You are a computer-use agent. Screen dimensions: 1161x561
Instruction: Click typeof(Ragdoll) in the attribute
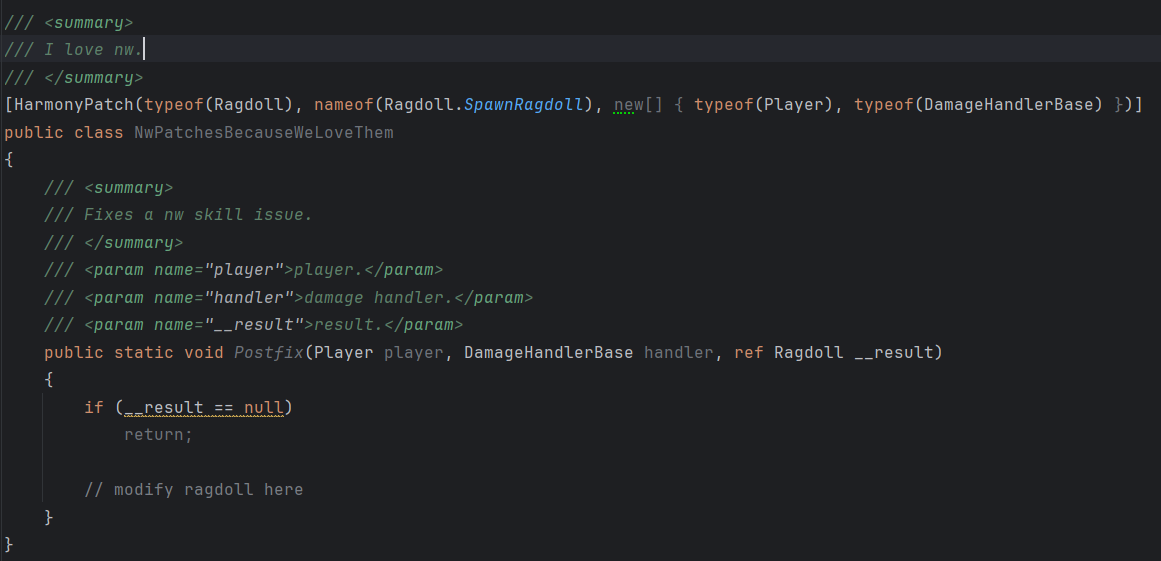[219, 105]
